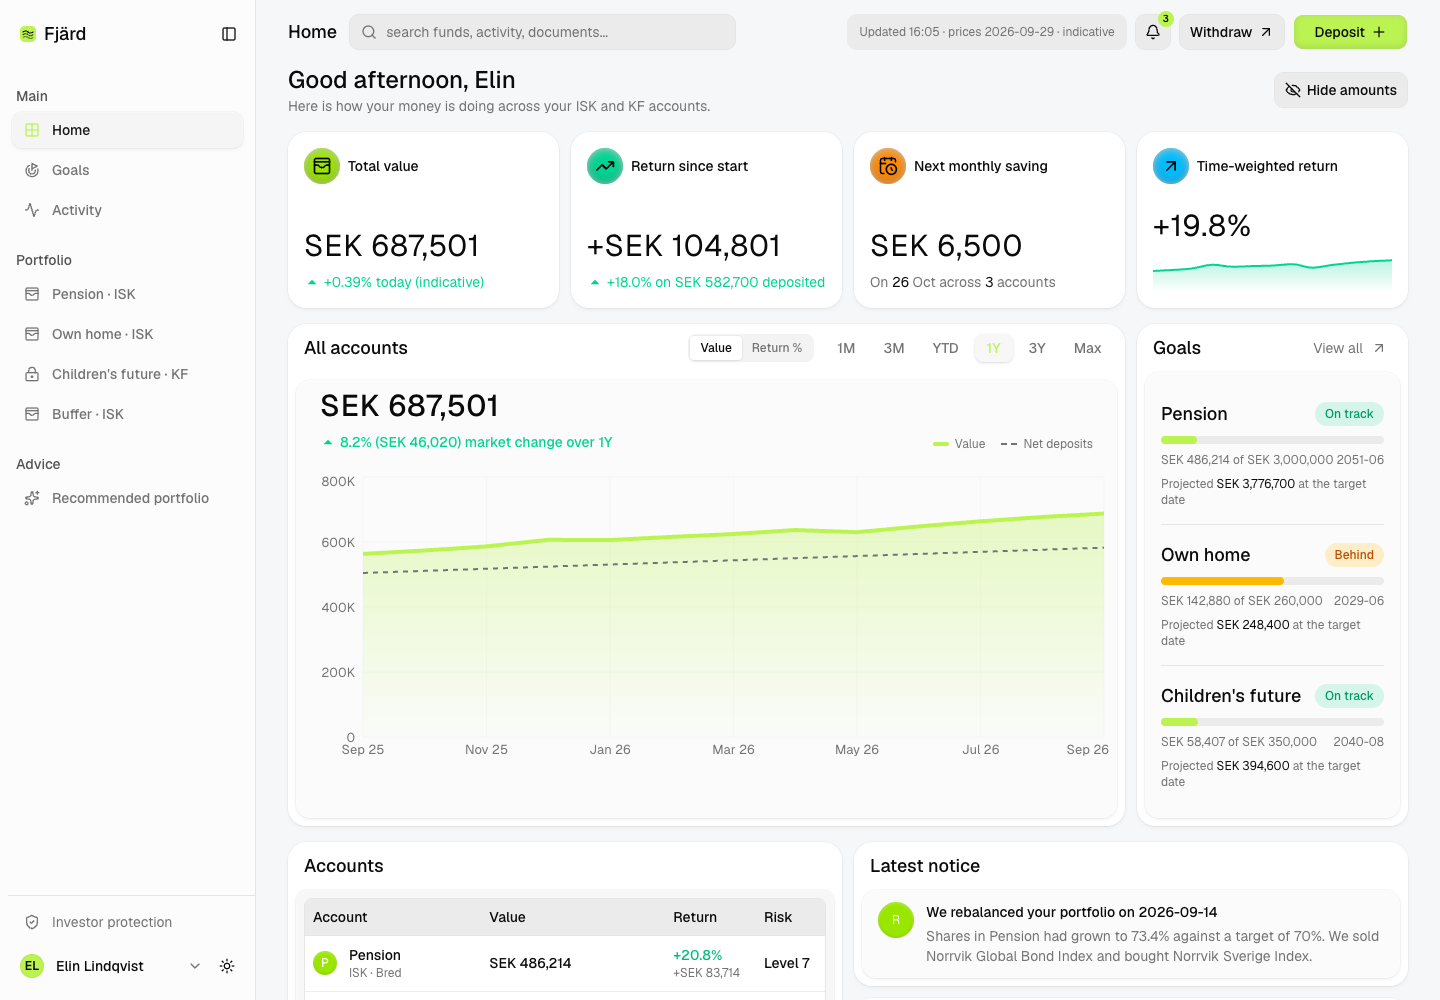Click the Time-weighted return arrow icon
Screen dimensions: 1440x1000
point(1171,166)
